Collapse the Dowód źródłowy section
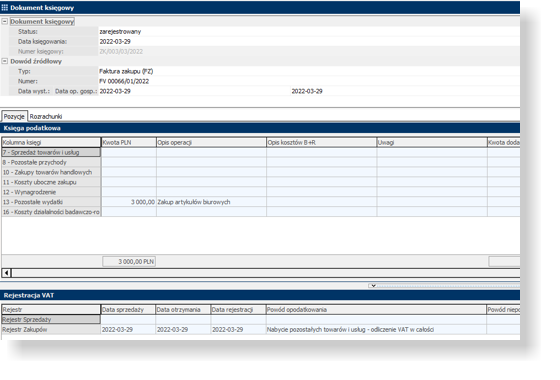Viewport: 560px width, 380px height. coord(5,61)
